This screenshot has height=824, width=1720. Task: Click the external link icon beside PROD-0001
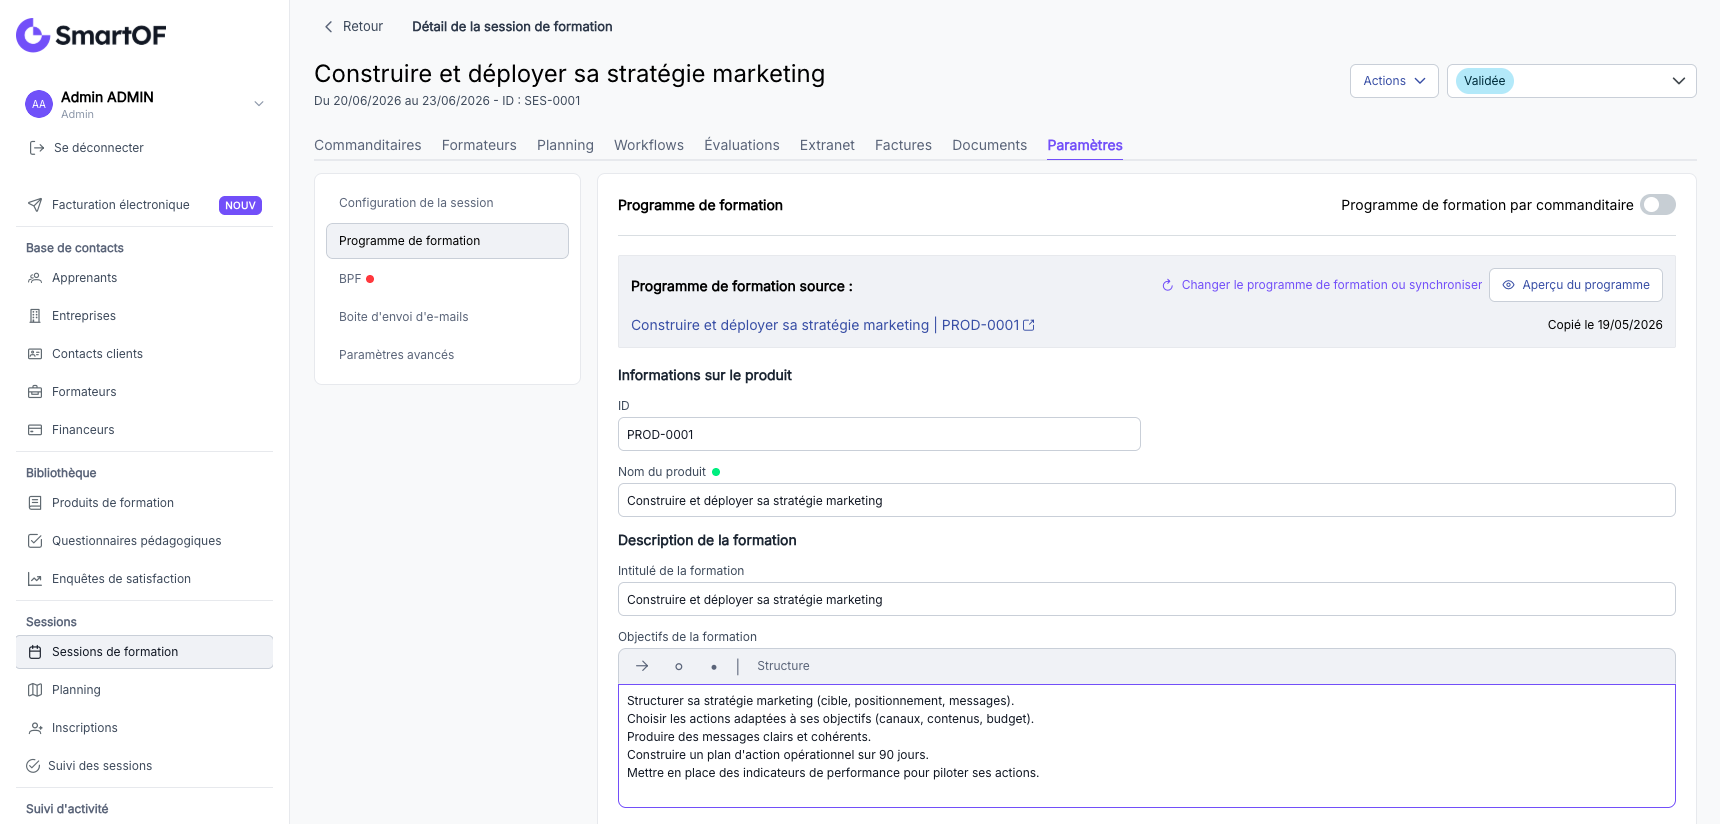click(x=1029, y=325)
